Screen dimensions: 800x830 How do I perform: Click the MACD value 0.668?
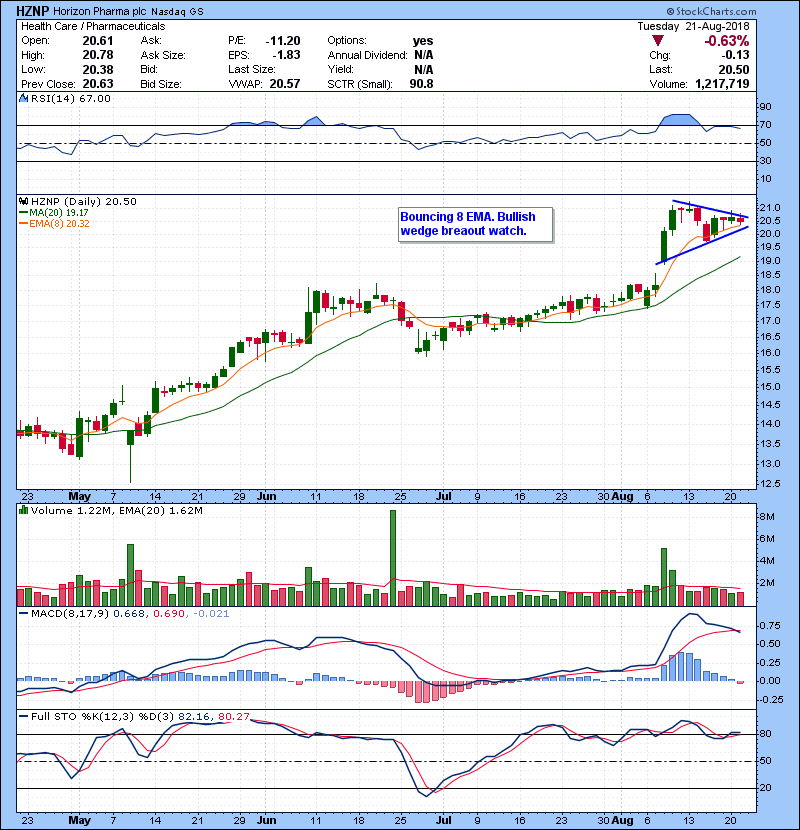[x=129, y=614]
